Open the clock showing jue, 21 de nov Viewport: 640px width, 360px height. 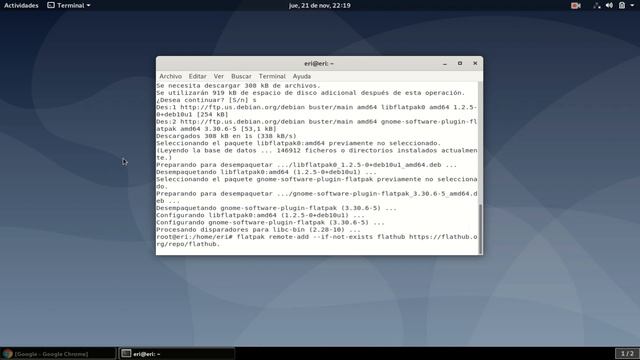pos(320,5)
